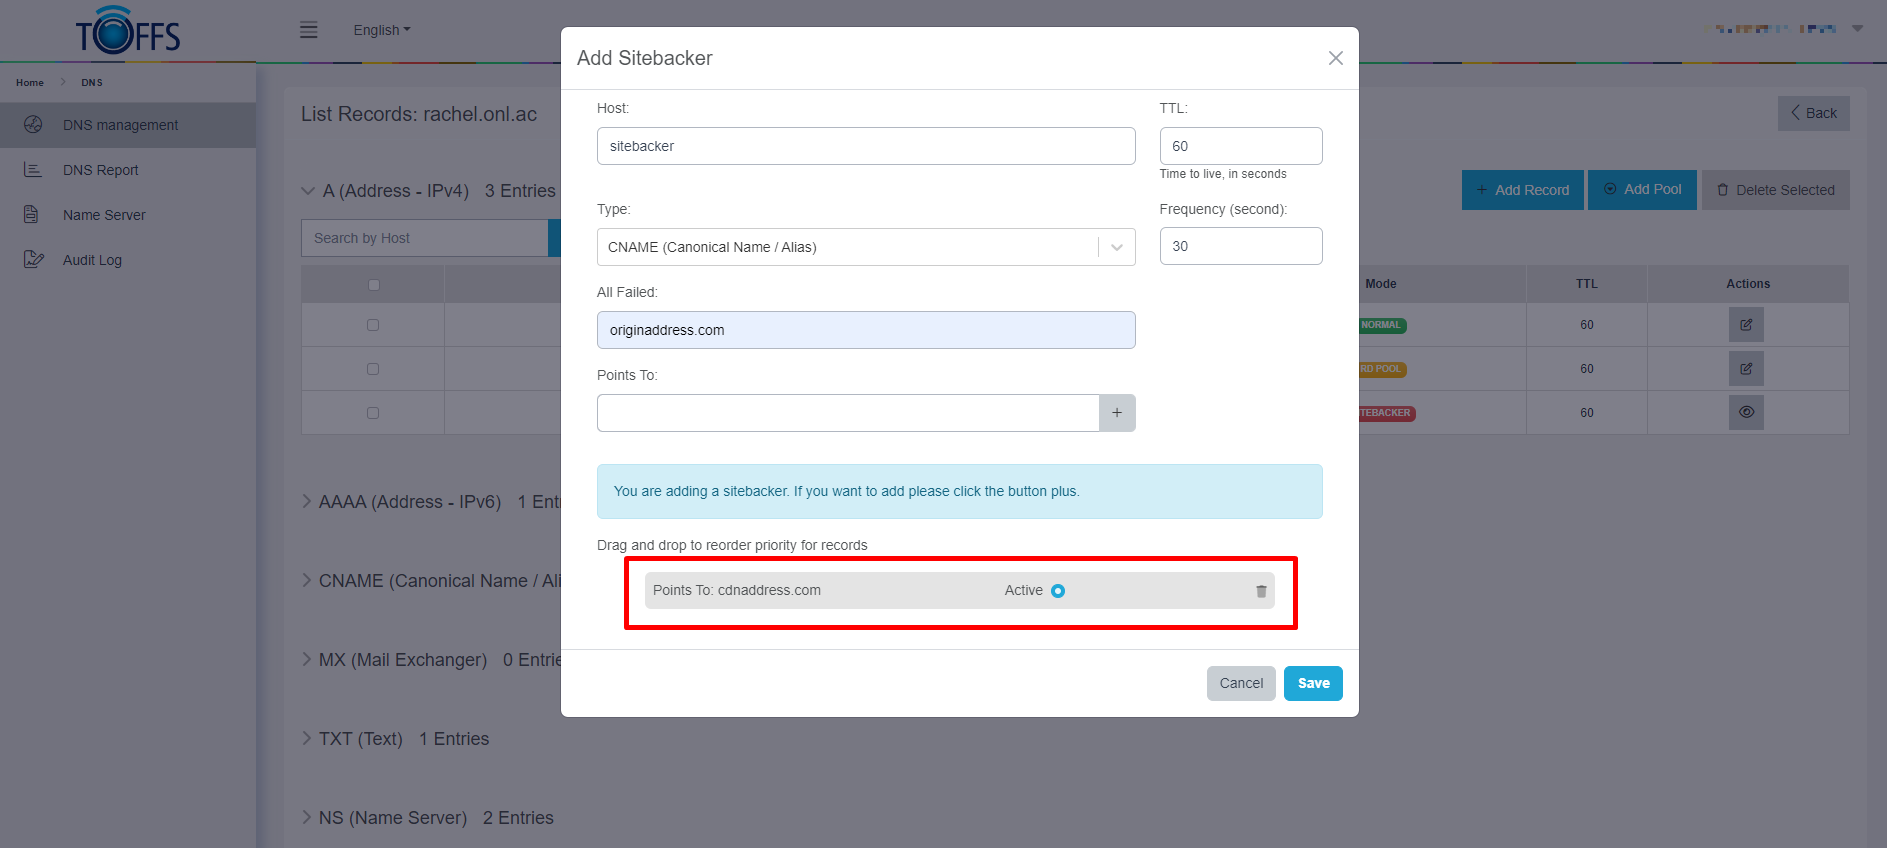Select the Active radio button

[x=1058, y=591]
